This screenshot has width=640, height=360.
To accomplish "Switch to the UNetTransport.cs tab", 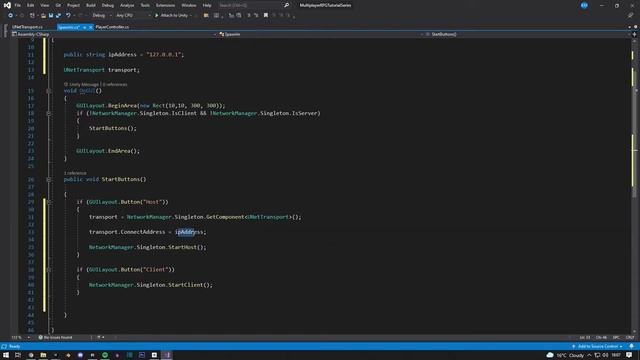I will click(27, 27).
